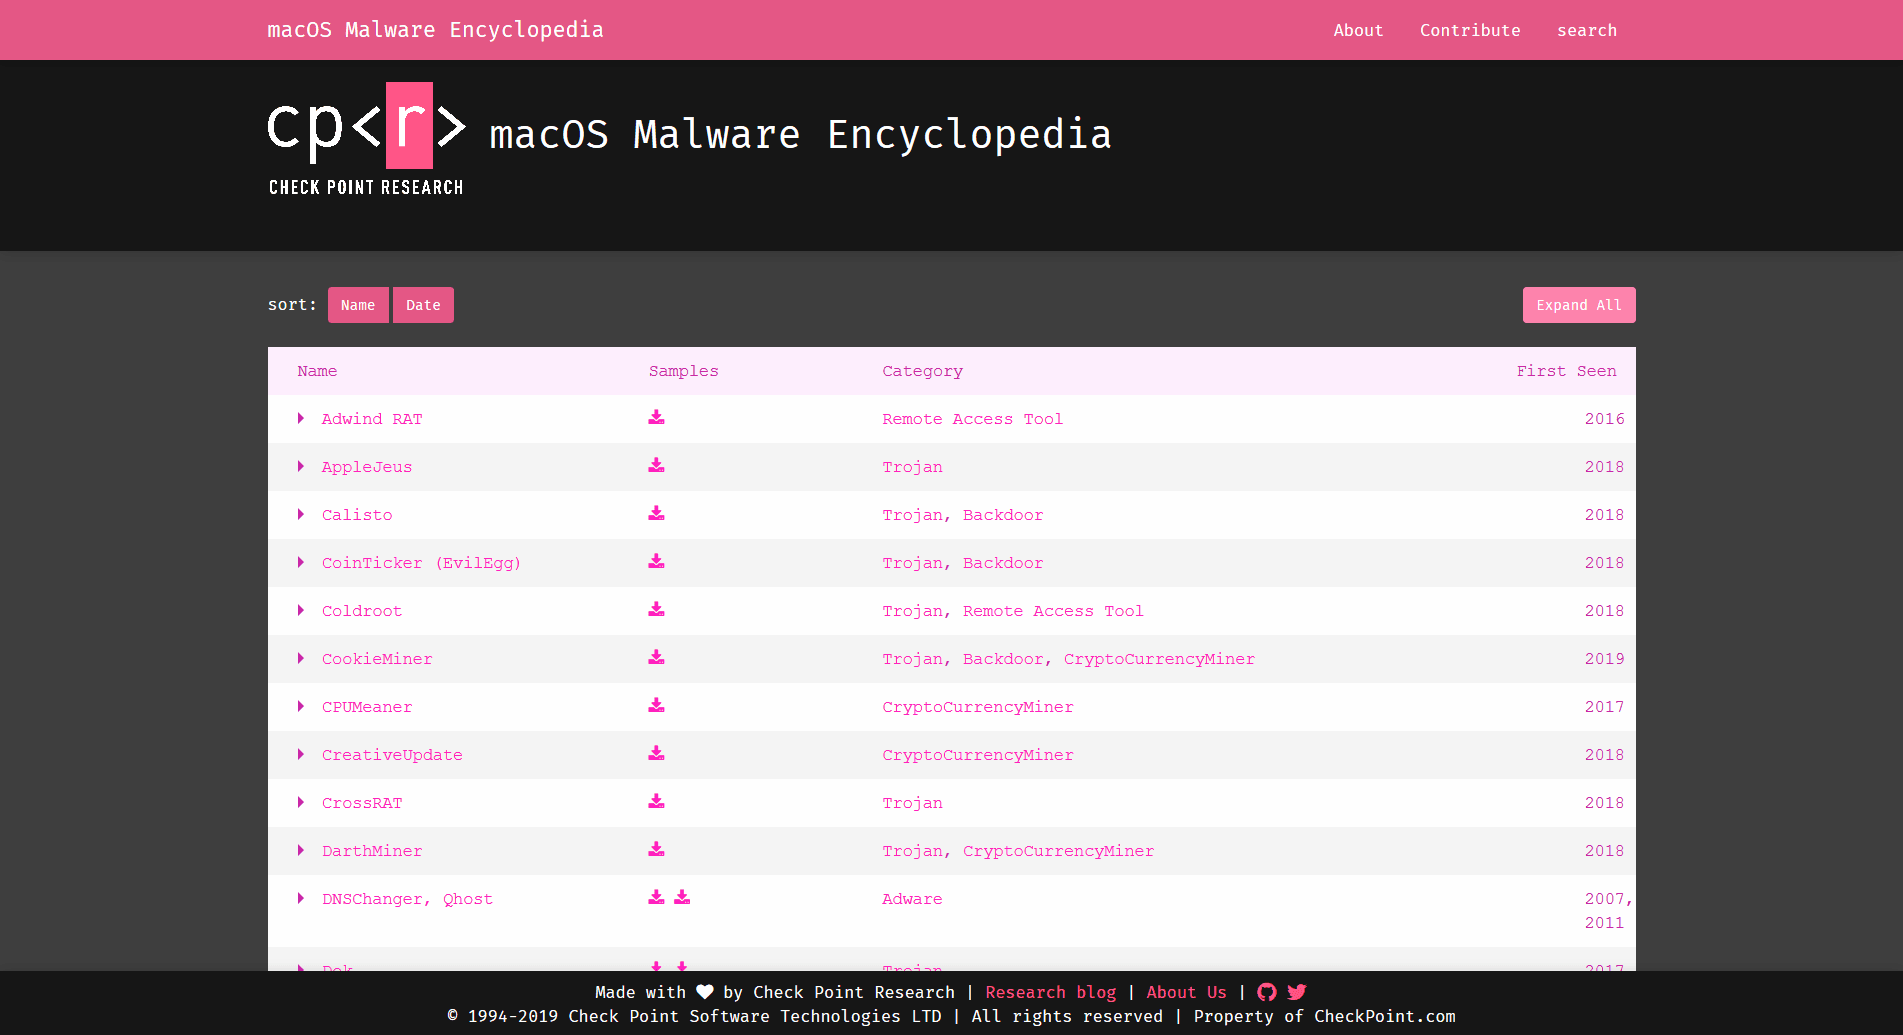Expand the CrossRAT row arrow
The width and height of the screenshot is (1903, 1035).
(300, 802)
